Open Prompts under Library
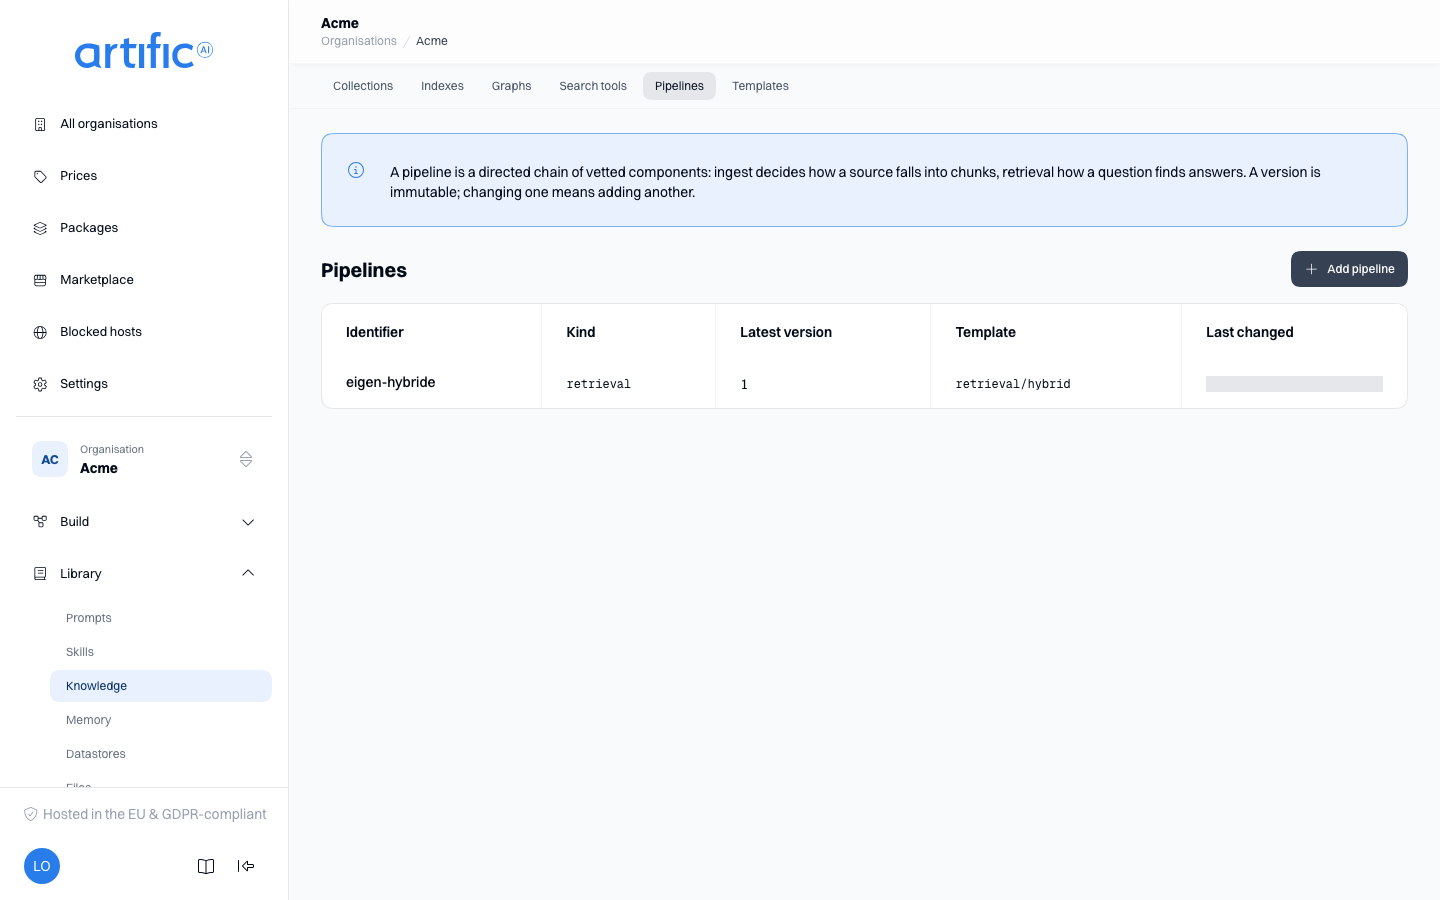The width and height of the screenshot is (1440, 900). tap(161, 618)
